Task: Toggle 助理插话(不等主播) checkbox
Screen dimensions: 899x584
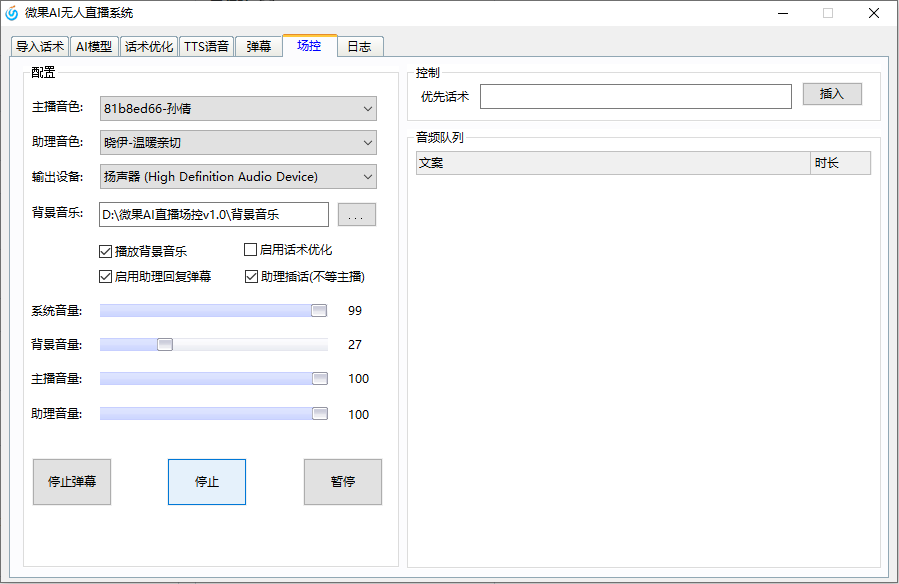Action: (x=251, y=277)
